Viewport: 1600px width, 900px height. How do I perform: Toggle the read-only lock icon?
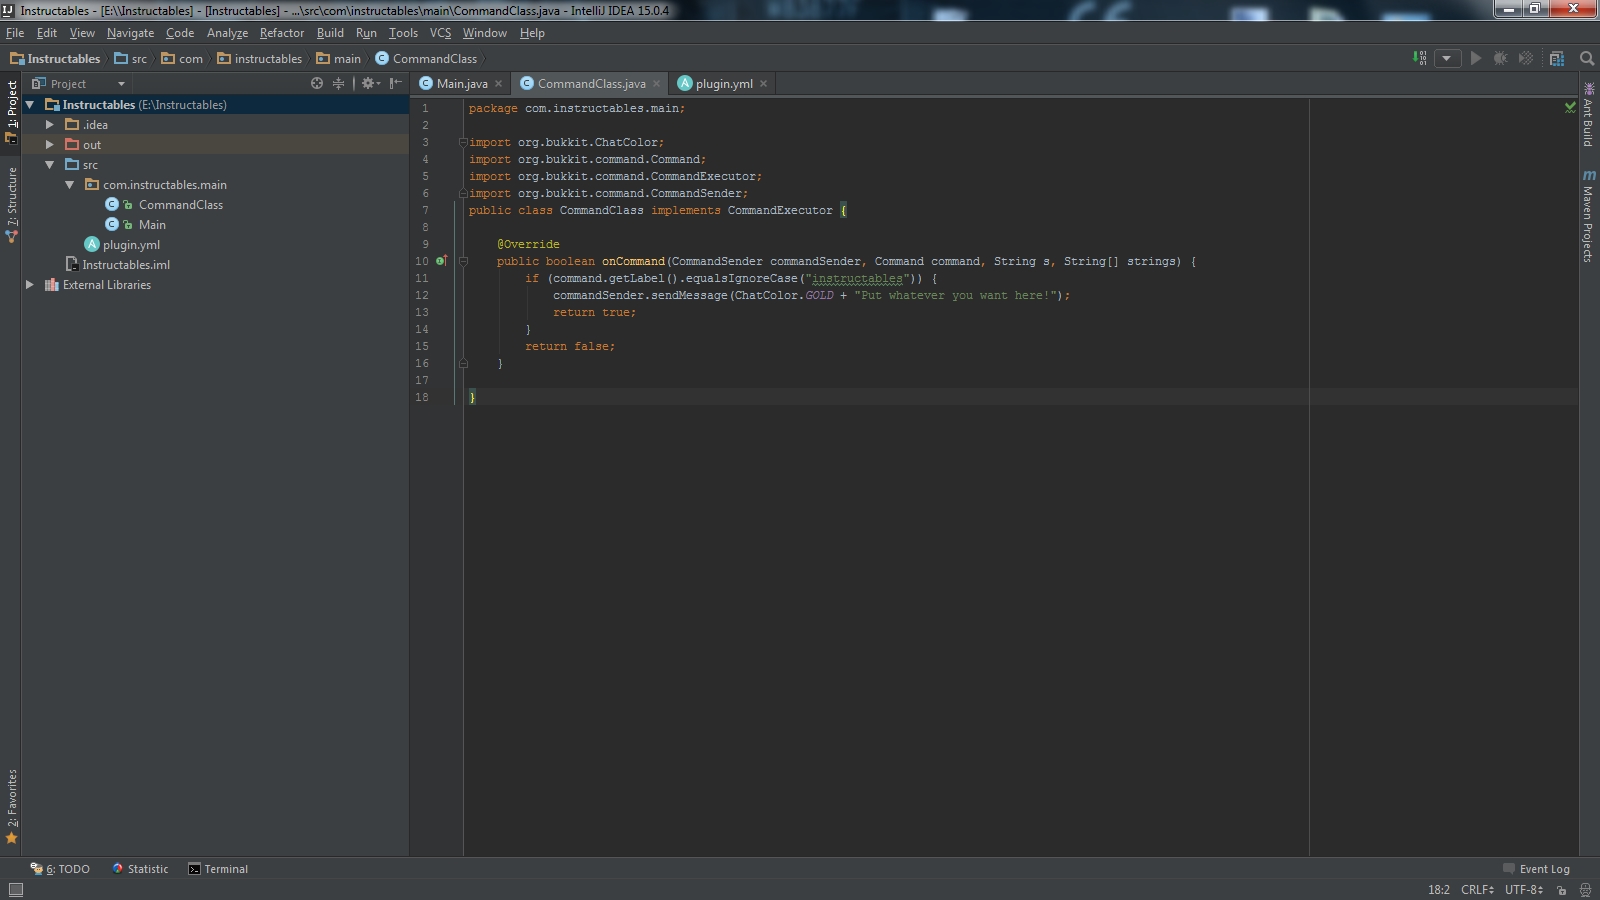(x=1561, y=889)
